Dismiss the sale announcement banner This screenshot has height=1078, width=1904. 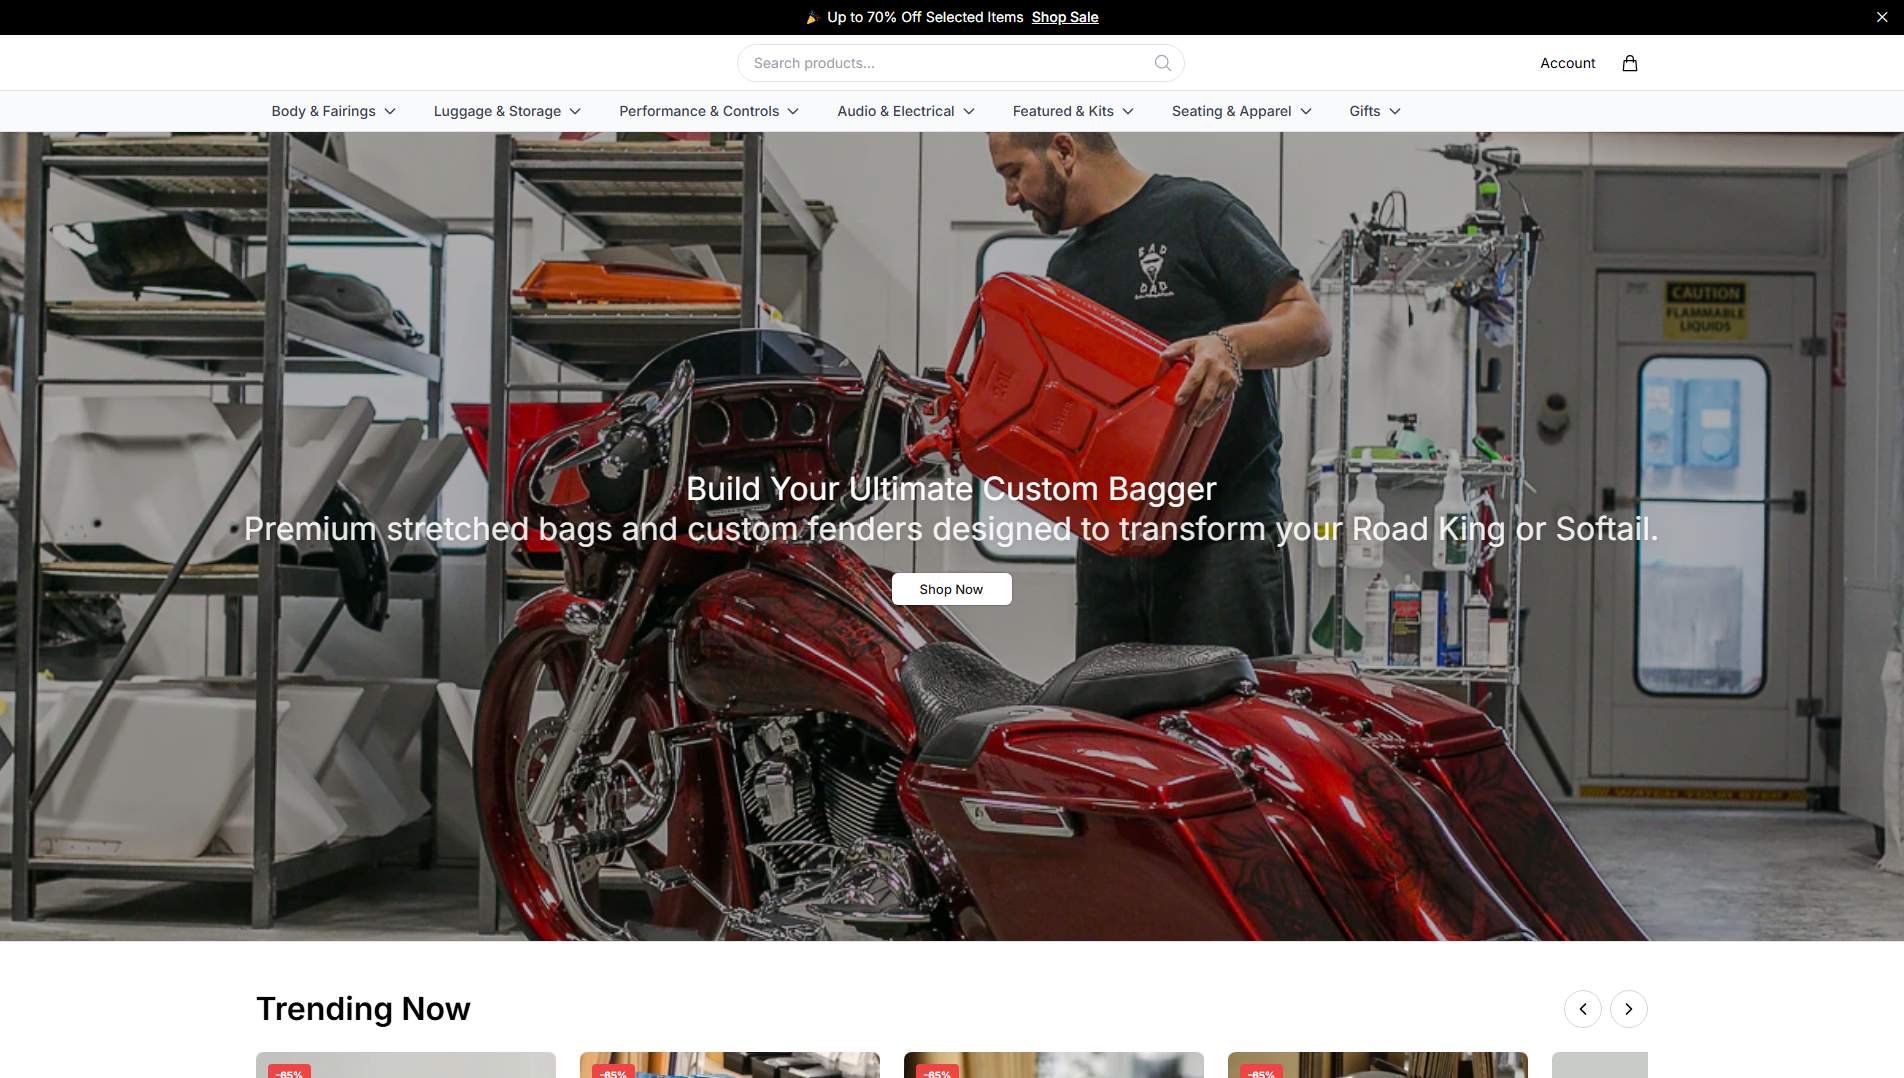1881,17
